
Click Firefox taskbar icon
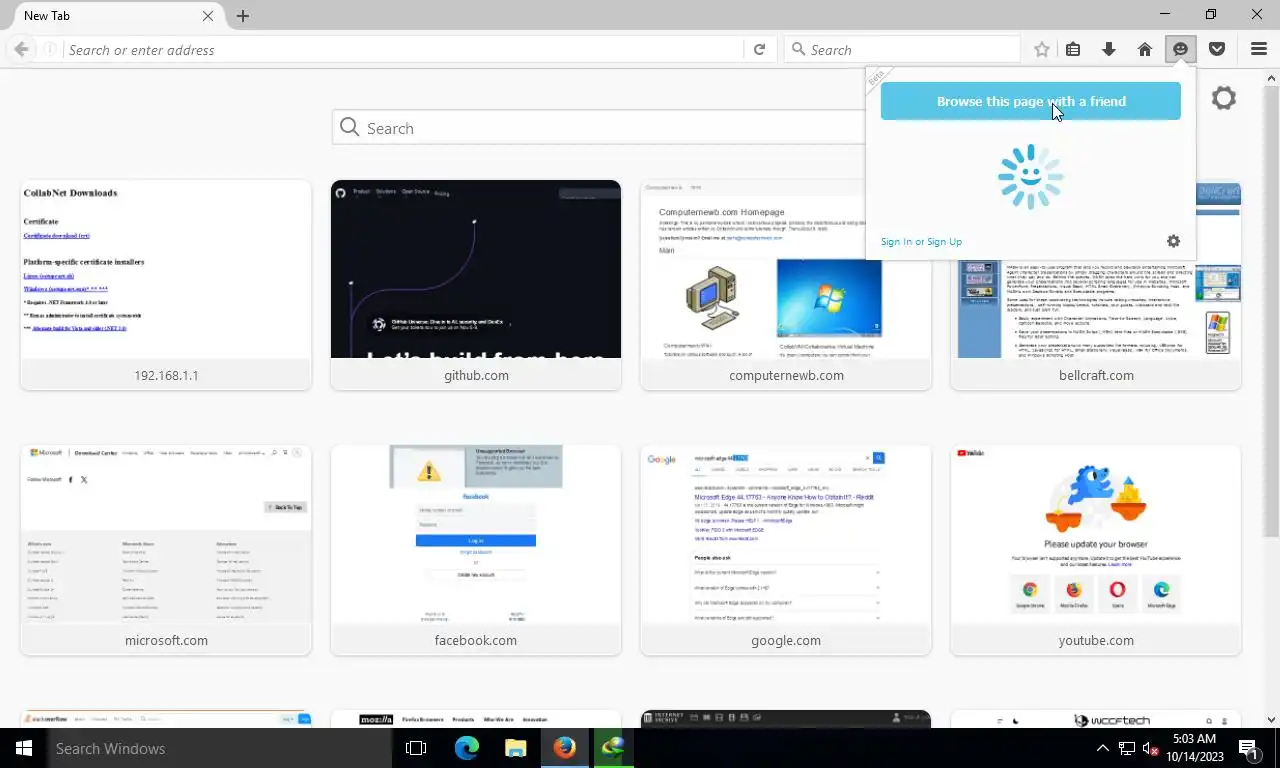coord(564,748)
